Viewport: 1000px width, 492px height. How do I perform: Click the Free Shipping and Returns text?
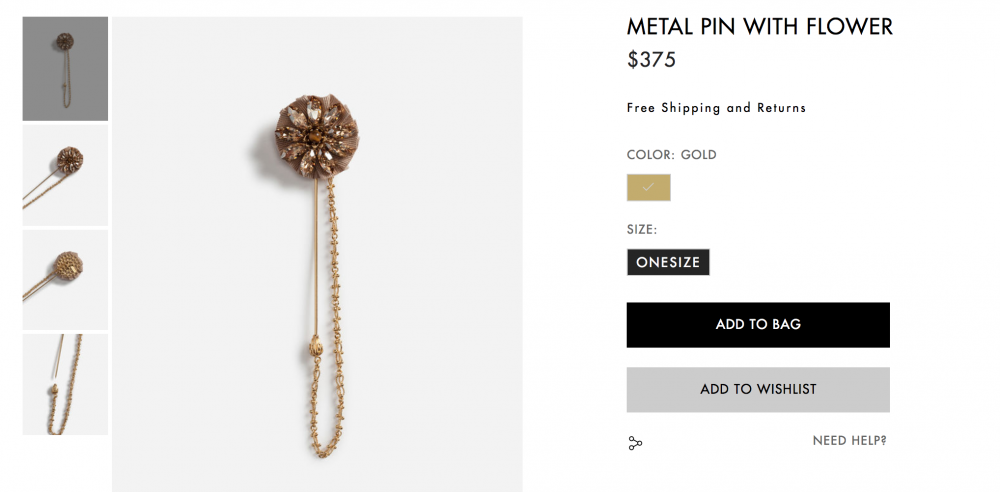point(716,108)
